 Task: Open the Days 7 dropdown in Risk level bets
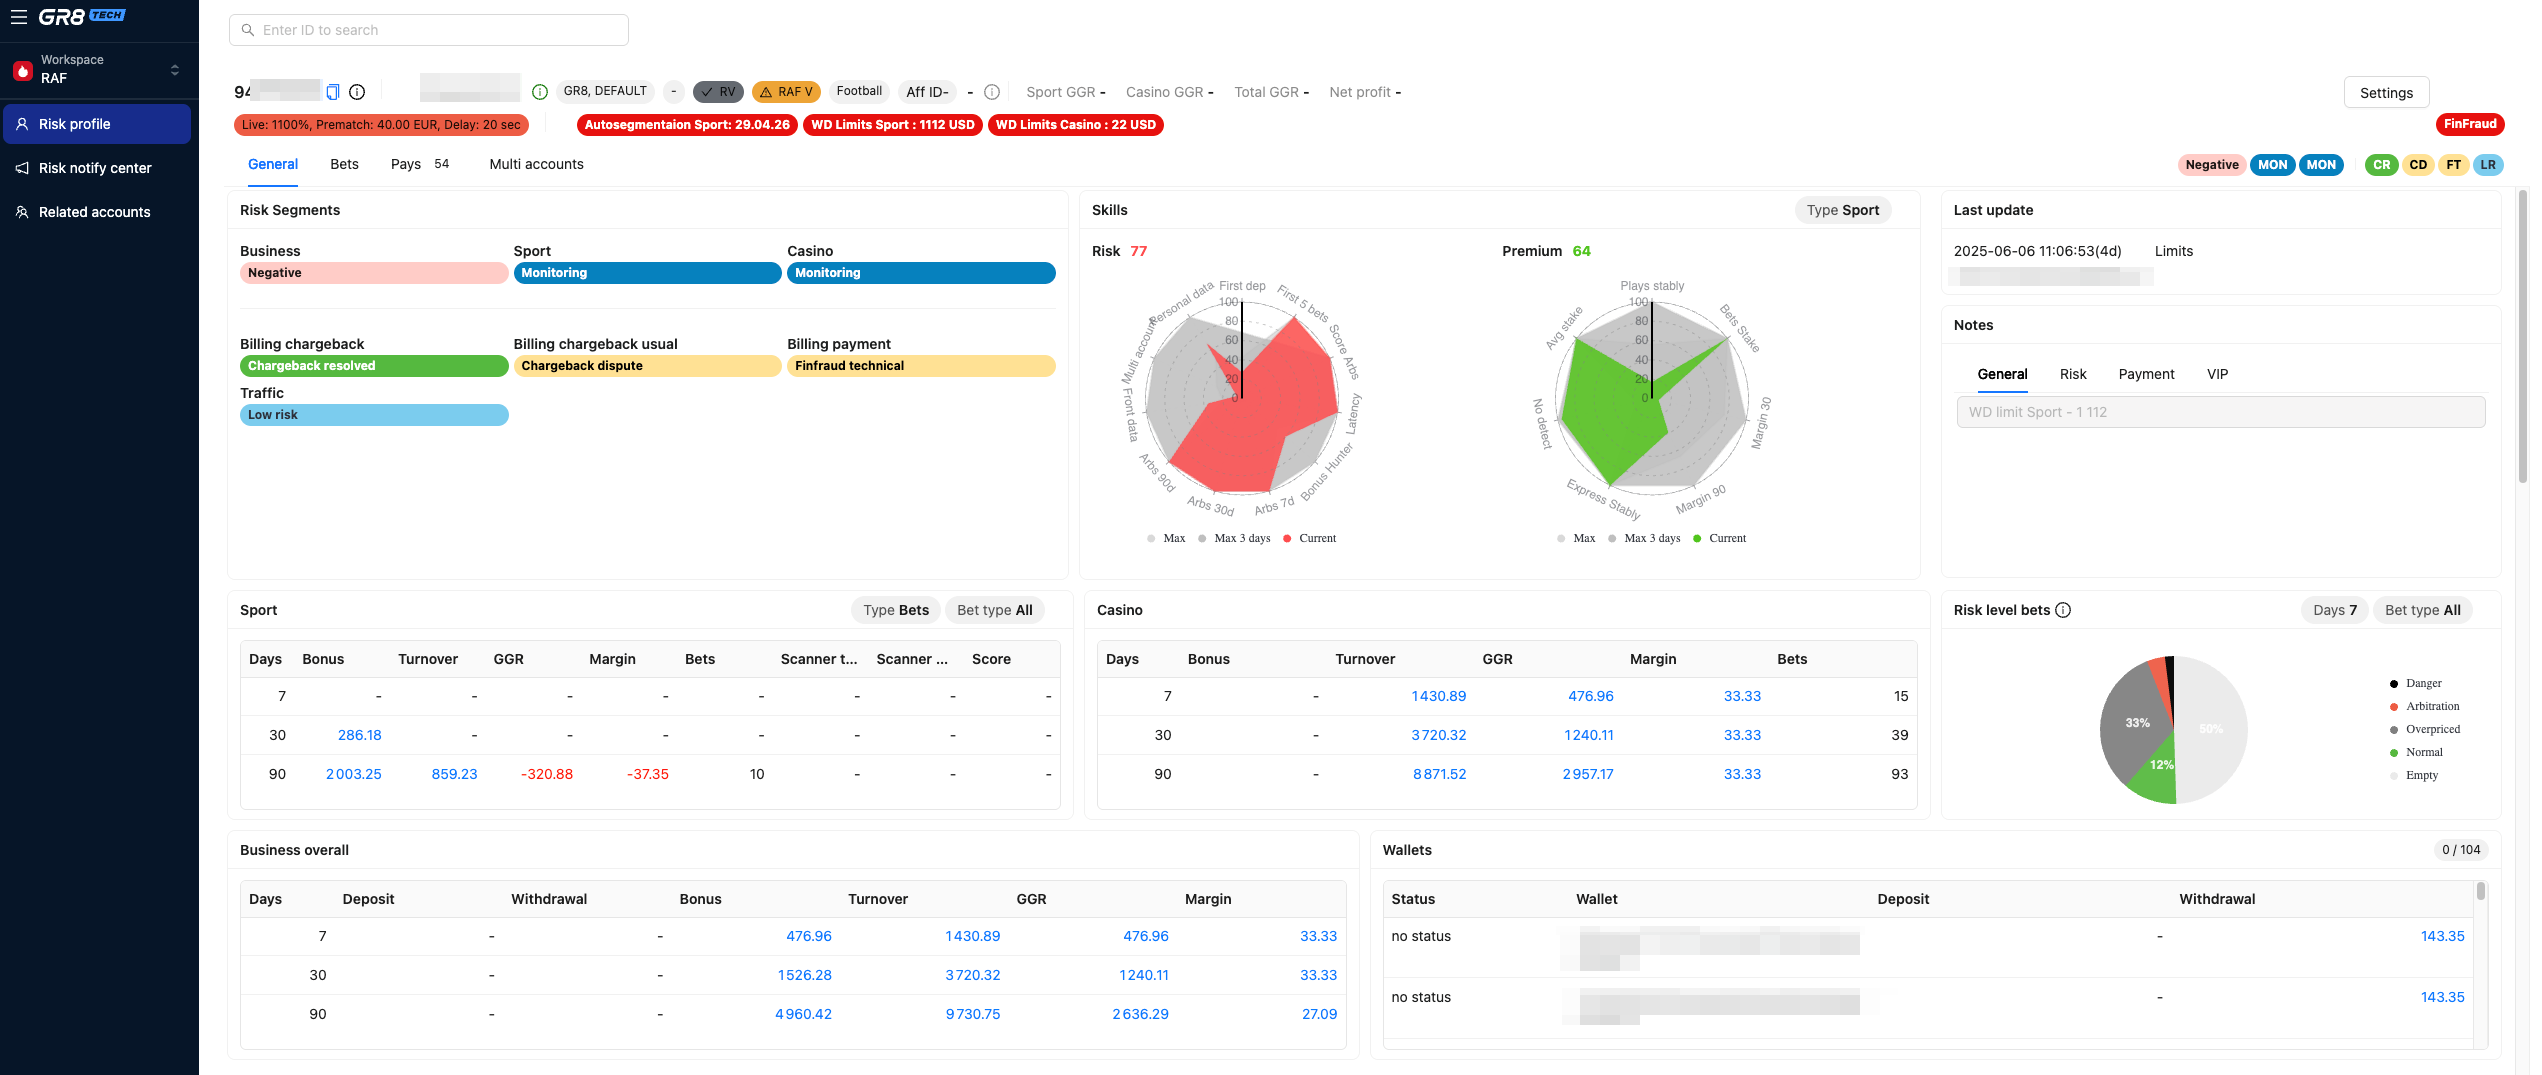[2334, 610]
